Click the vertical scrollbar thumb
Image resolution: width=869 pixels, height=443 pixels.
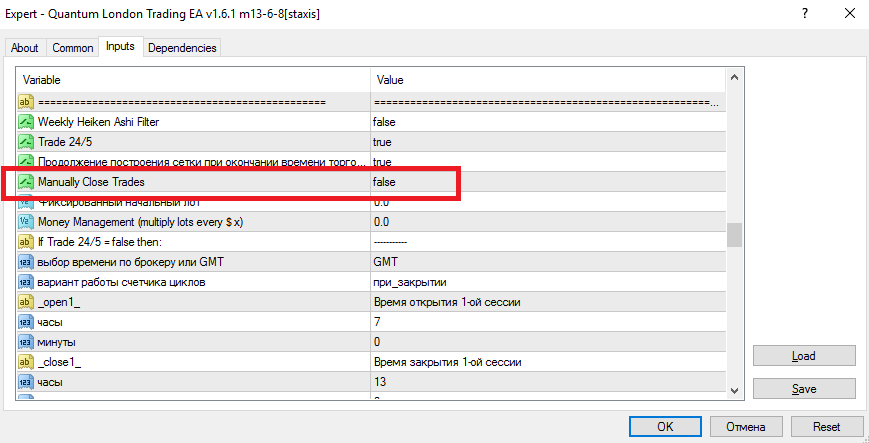[735, 235]
